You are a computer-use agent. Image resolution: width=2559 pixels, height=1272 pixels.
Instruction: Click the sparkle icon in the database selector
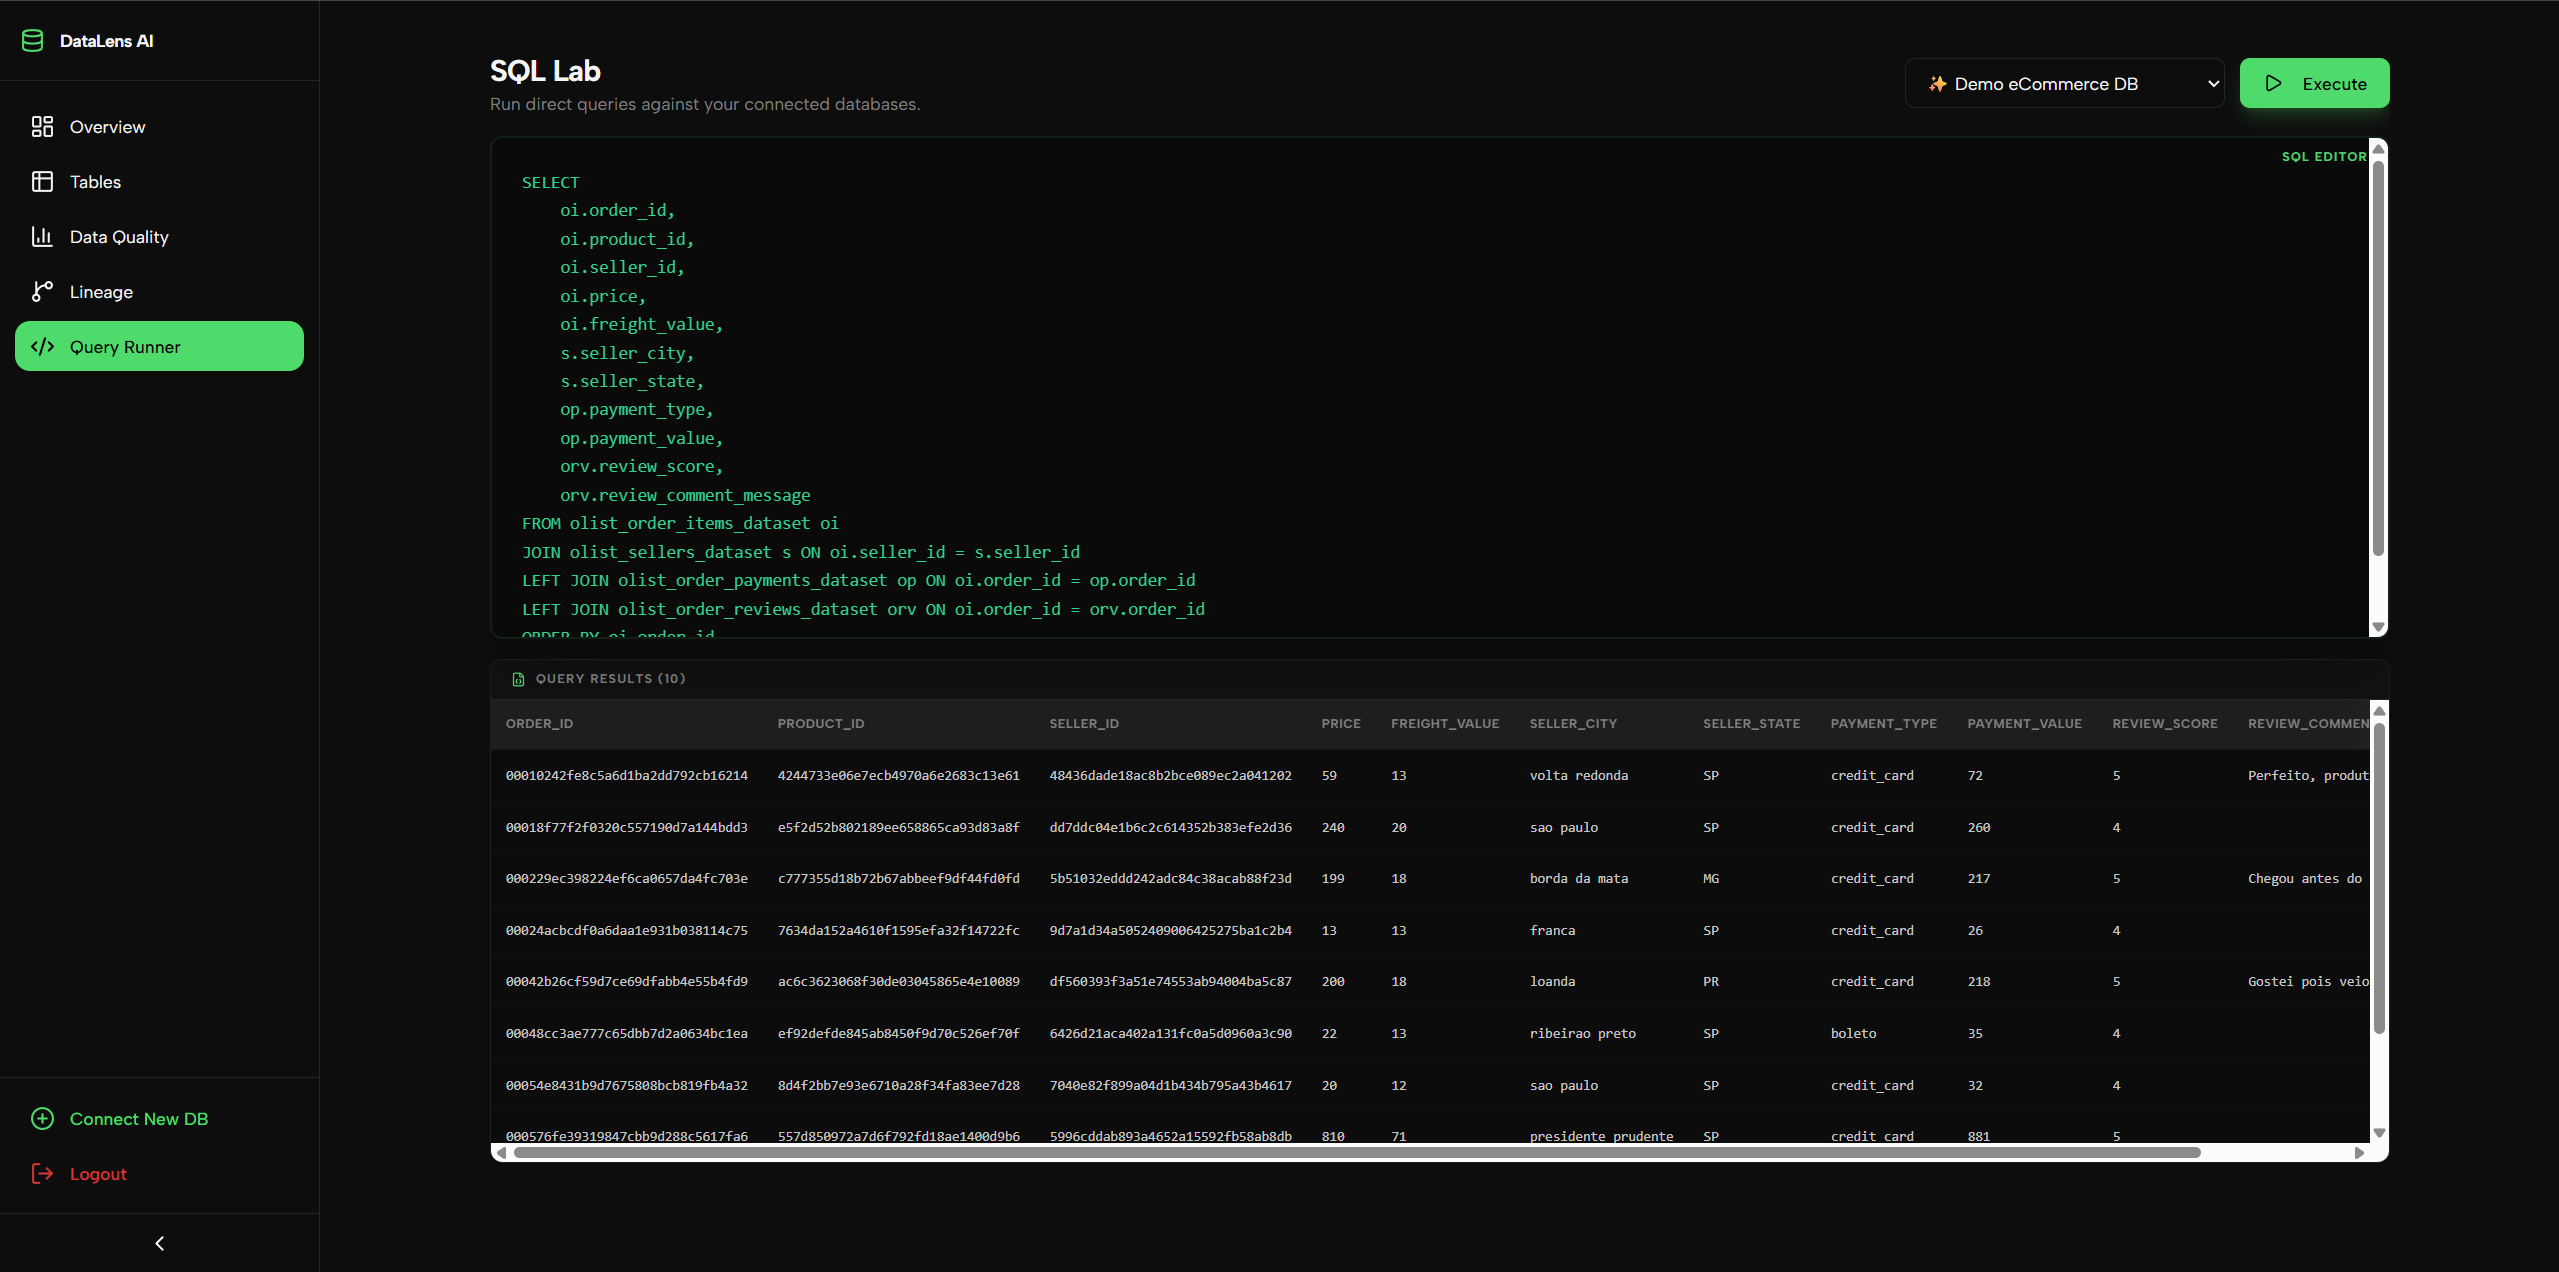click(1937, 84)
